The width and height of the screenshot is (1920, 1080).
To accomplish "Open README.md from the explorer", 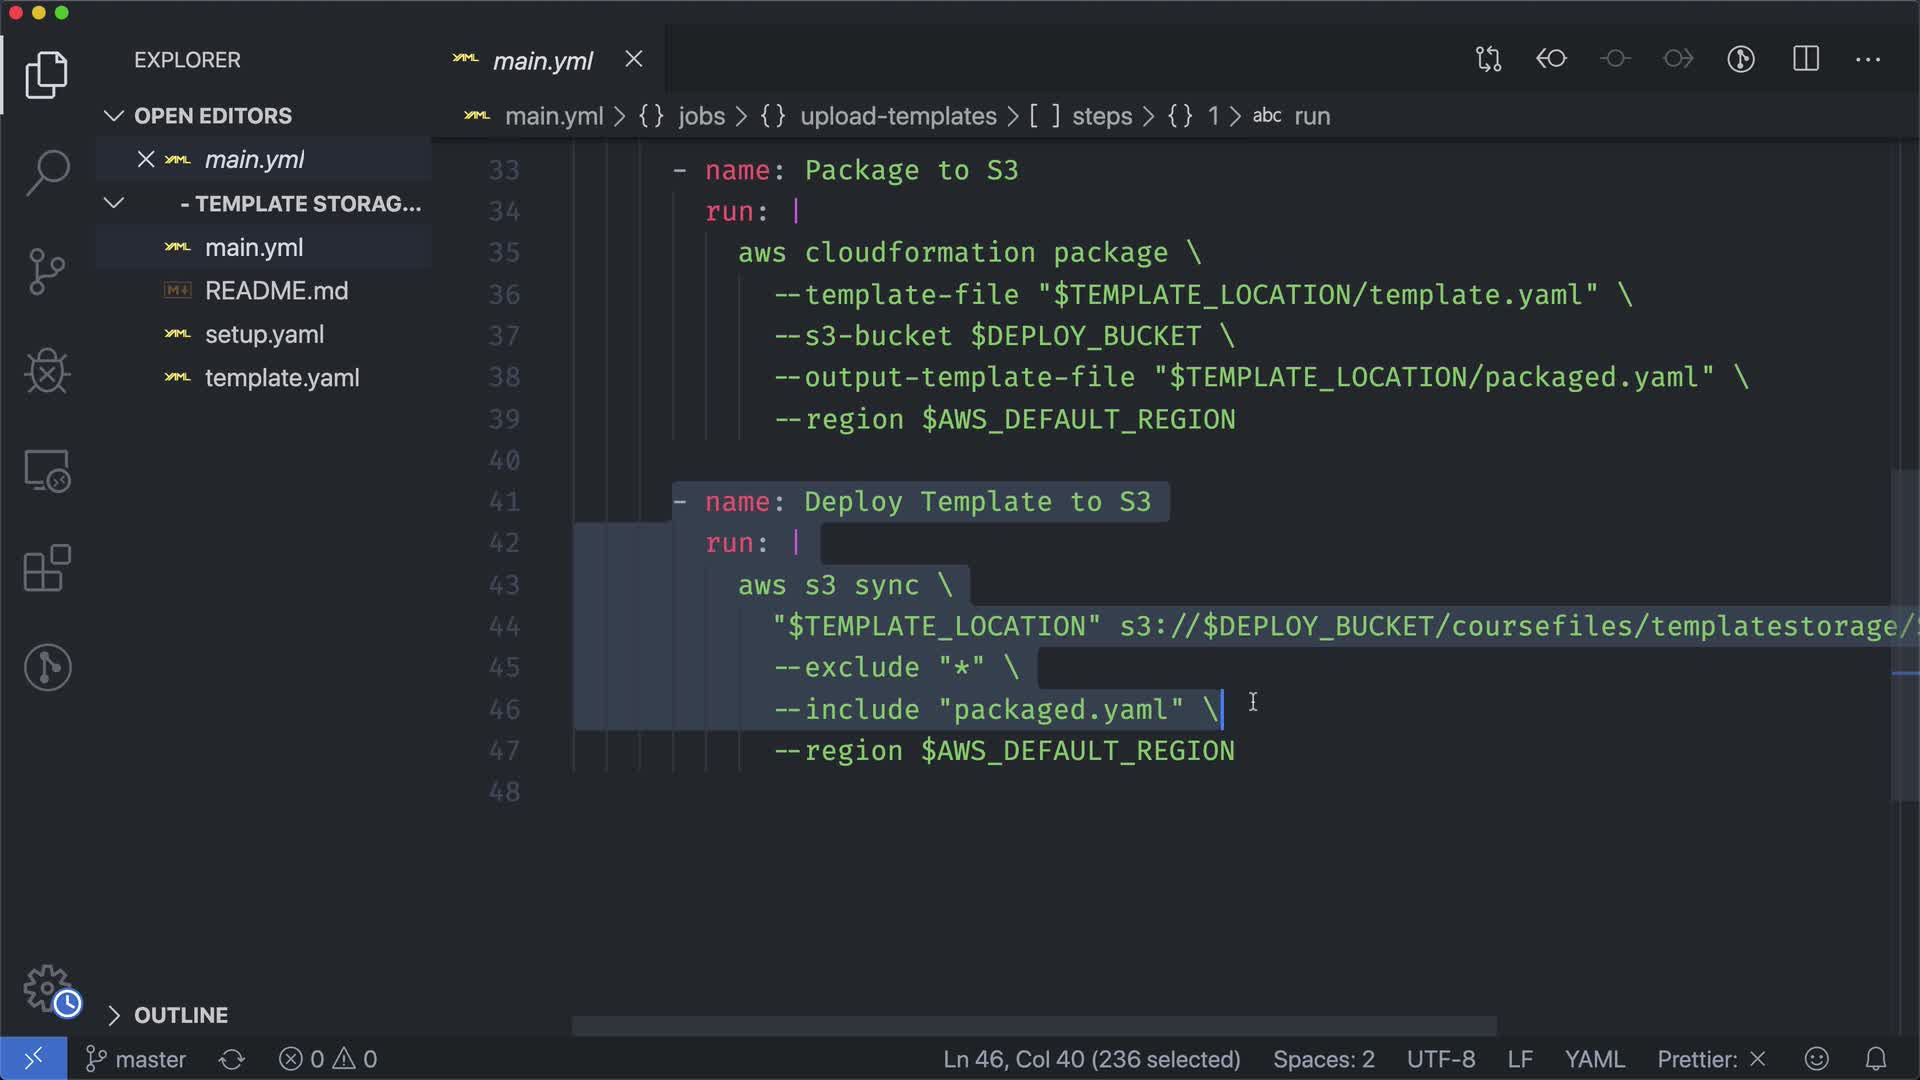I will point(276,291).
